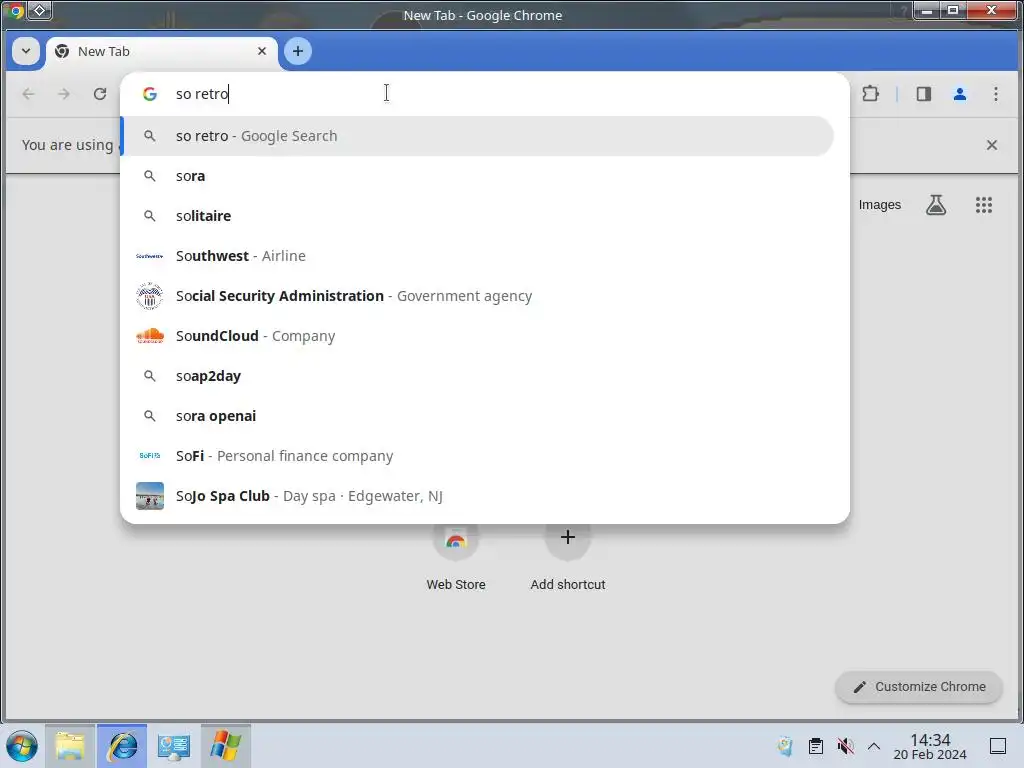
Task: Click the Social Security Administration seal icon
Action: coord(150,296)
